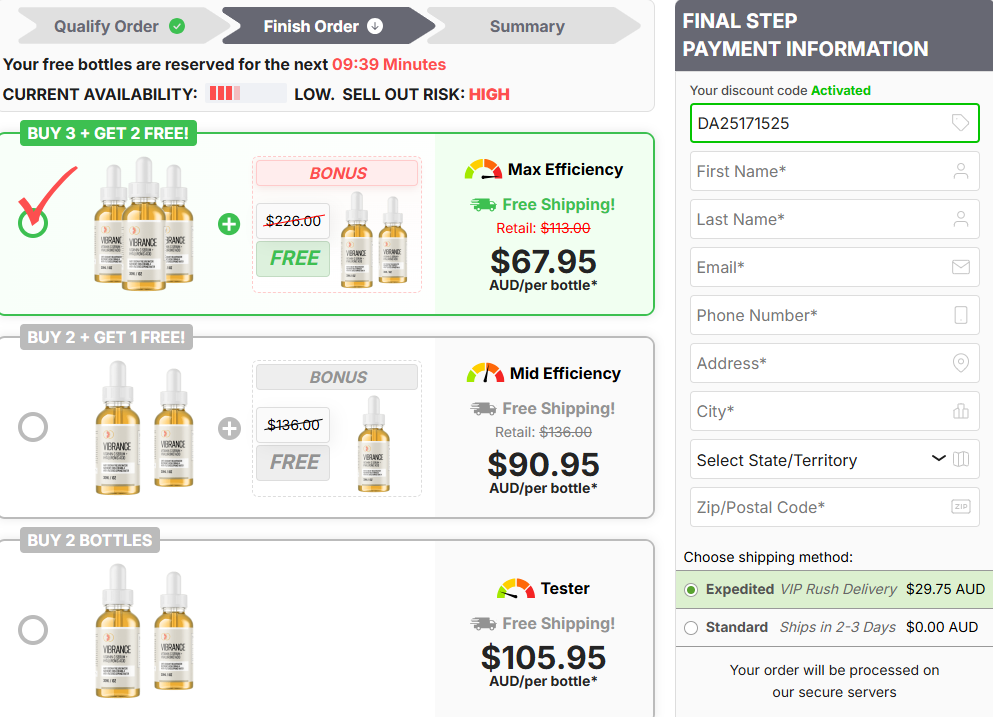The height and width of the screenshot is (717, 993).
Task: Focus the Last Name input field
Action: (x=834, y=219)
